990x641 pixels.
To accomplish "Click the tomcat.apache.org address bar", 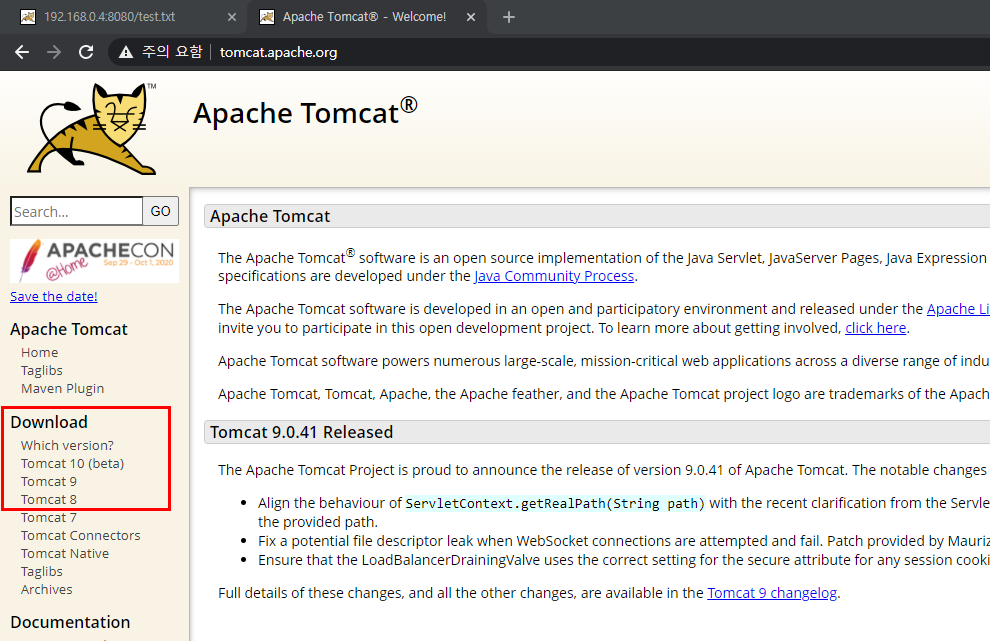I will pyautogui.click(x=278, y=52).
